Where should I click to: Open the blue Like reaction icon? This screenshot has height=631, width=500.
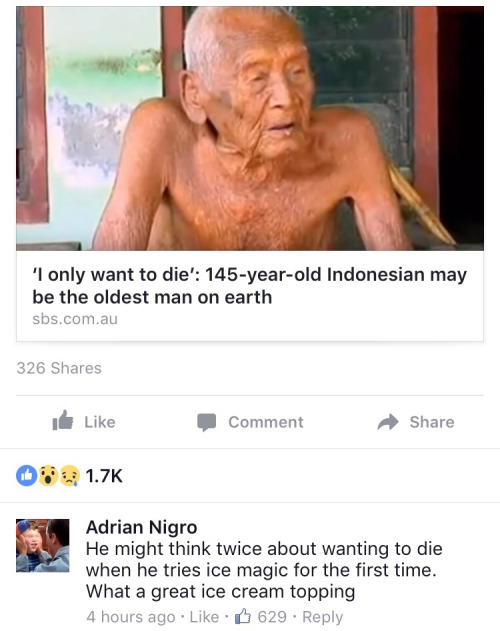click(27, 476)
